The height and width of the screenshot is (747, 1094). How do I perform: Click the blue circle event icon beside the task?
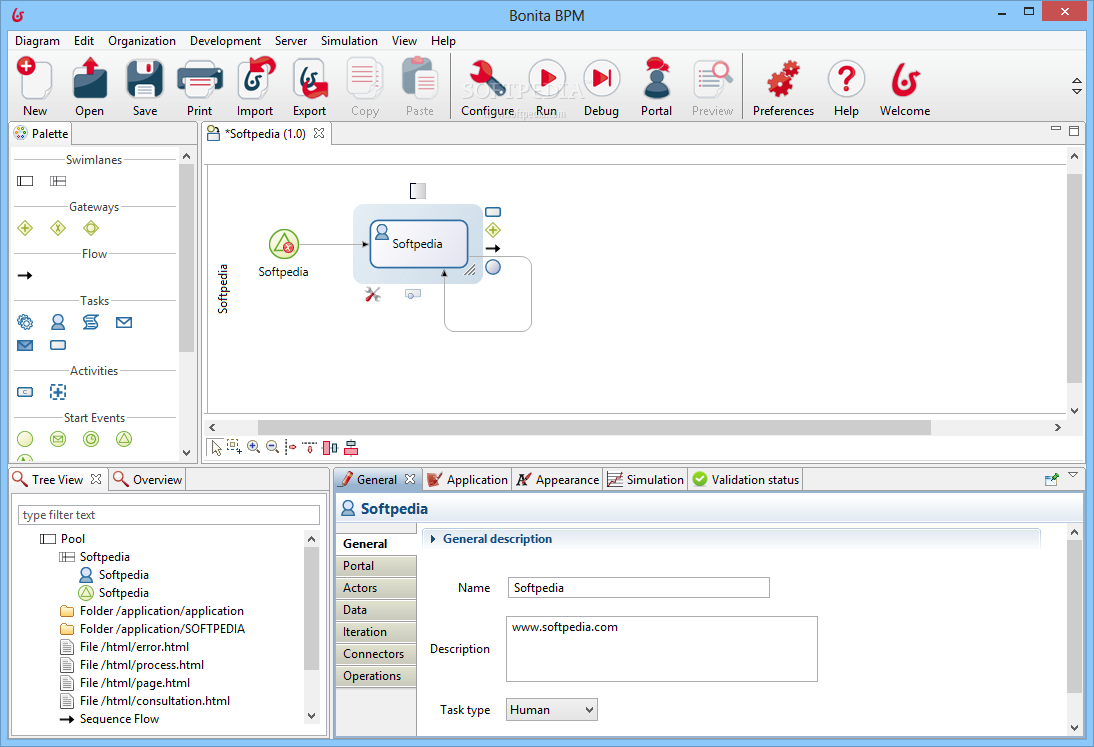[493, 266]
